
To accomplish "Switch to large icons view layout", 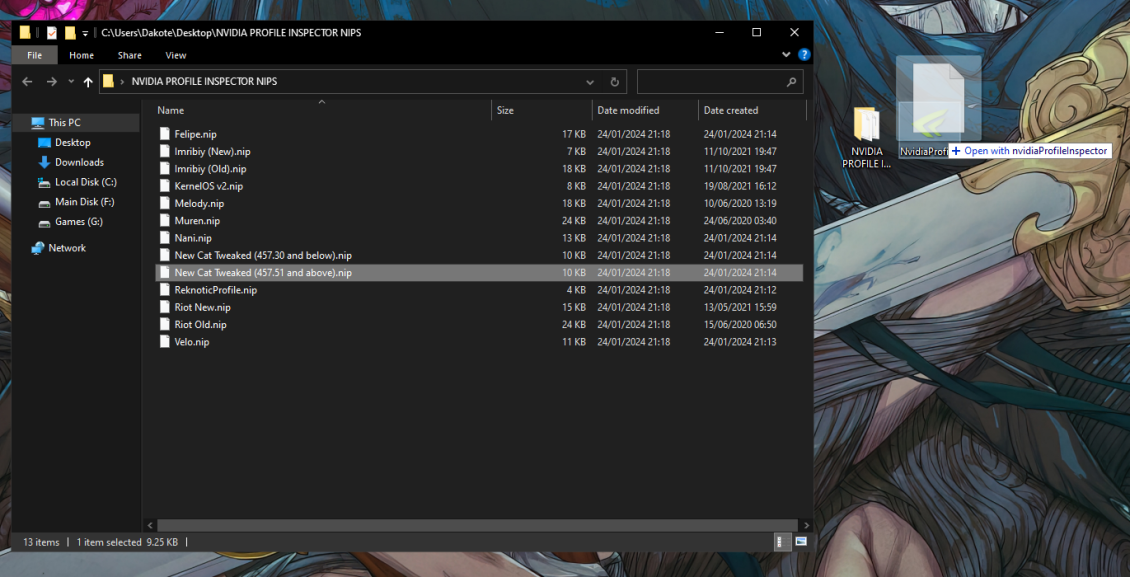I will pos(799,541).
